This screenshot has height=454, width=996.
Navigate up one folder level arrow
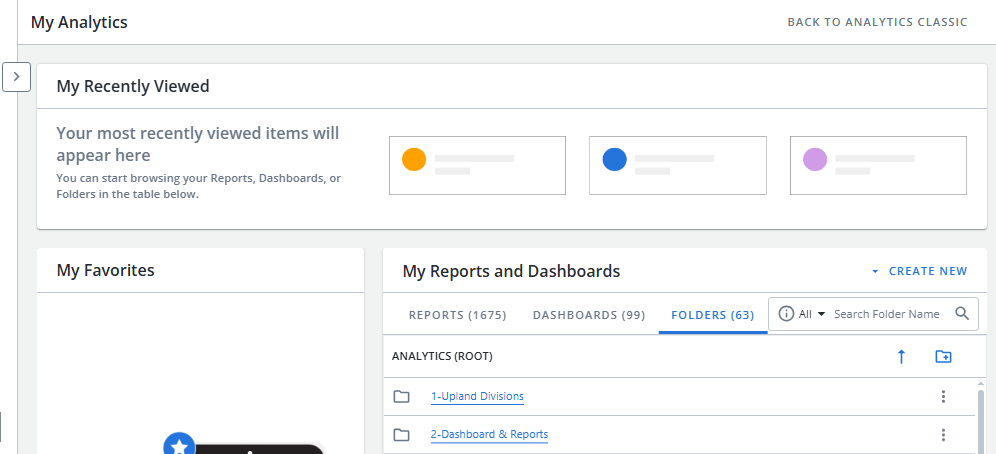point(901,357)
